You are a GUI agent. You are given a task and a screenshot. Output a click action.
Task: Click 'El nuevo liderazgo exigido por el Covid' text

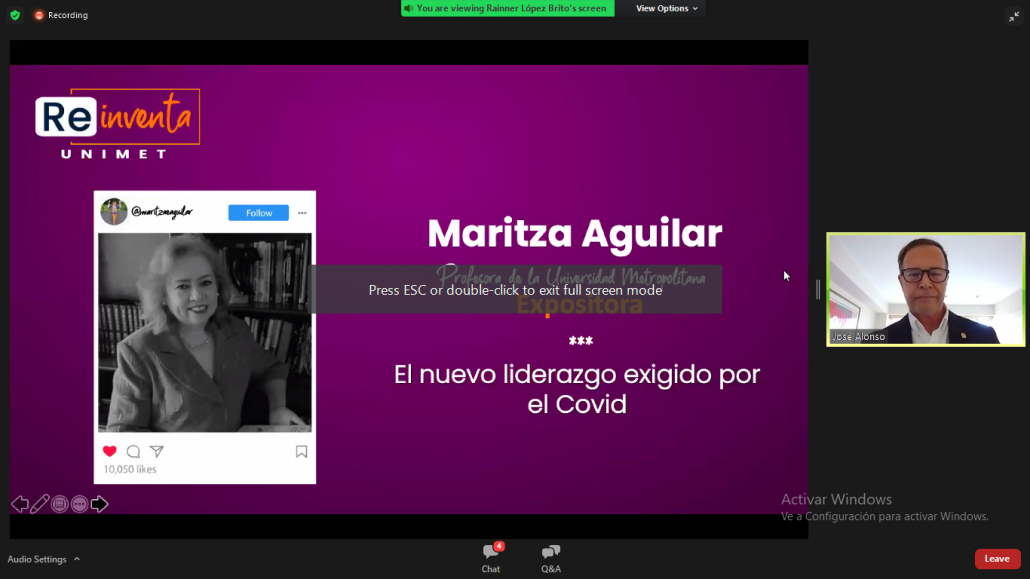(577, 389)
